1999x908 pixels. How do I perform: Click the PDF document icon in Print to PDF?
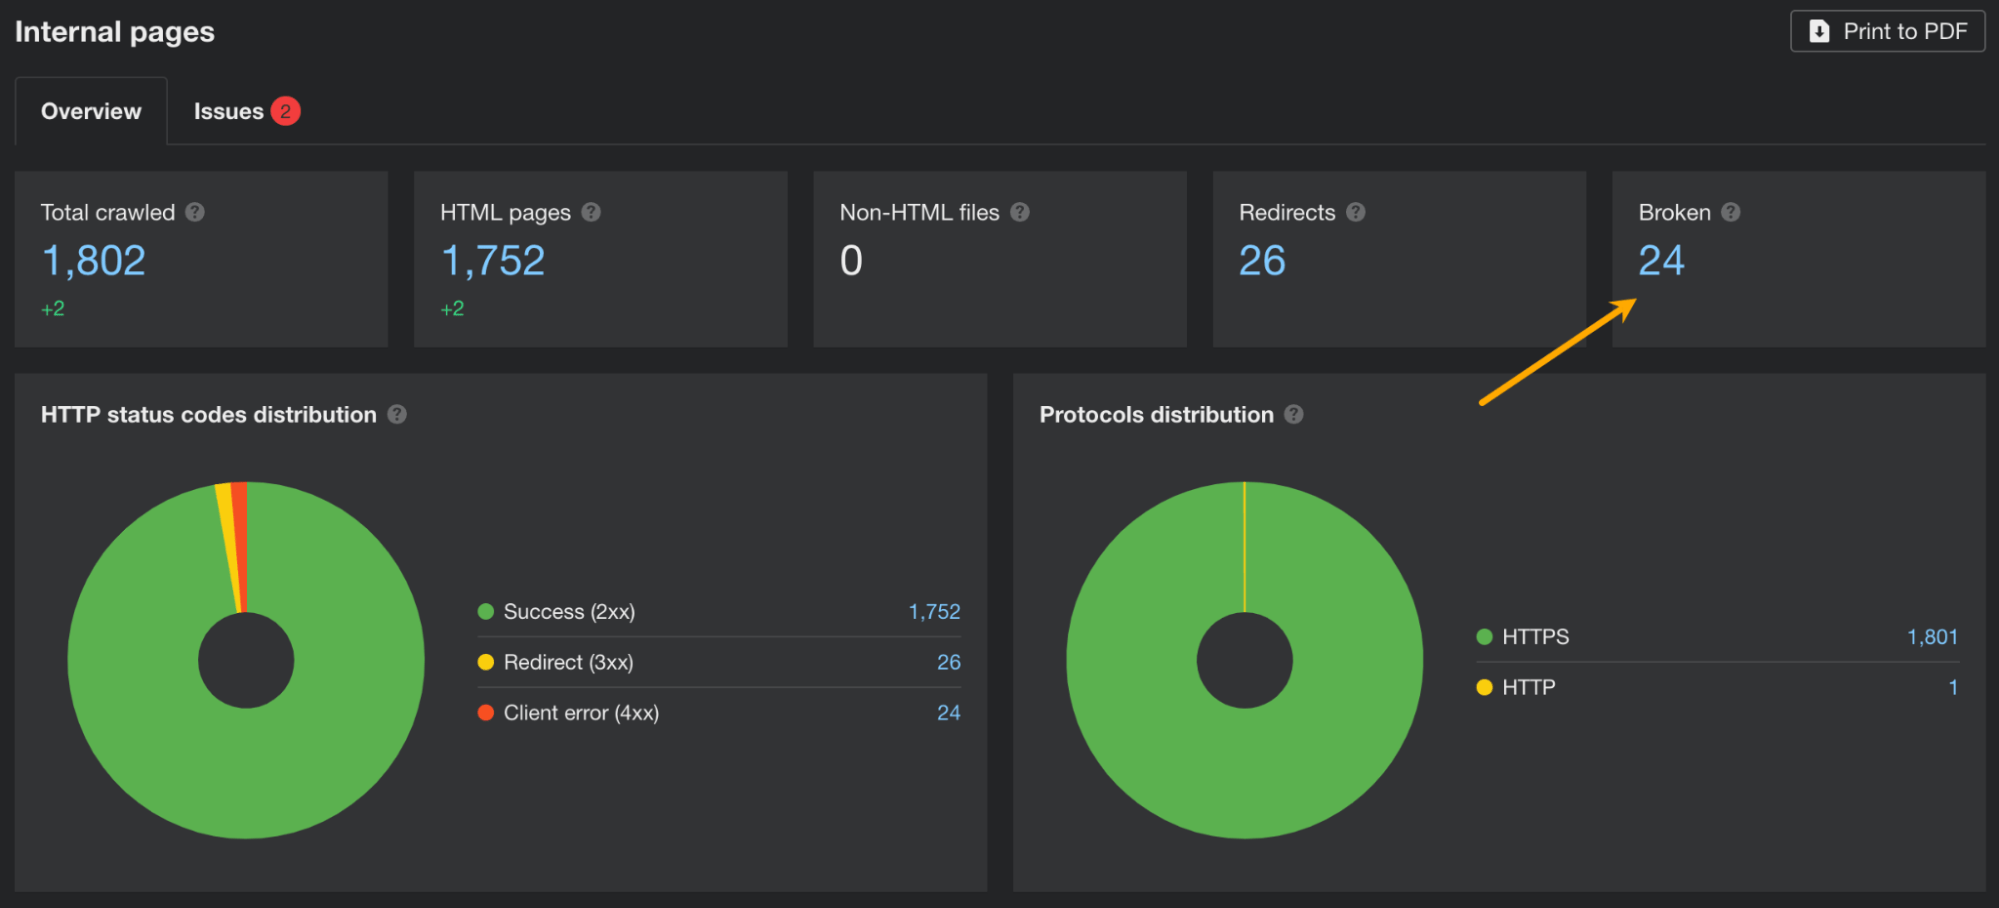1820,31
